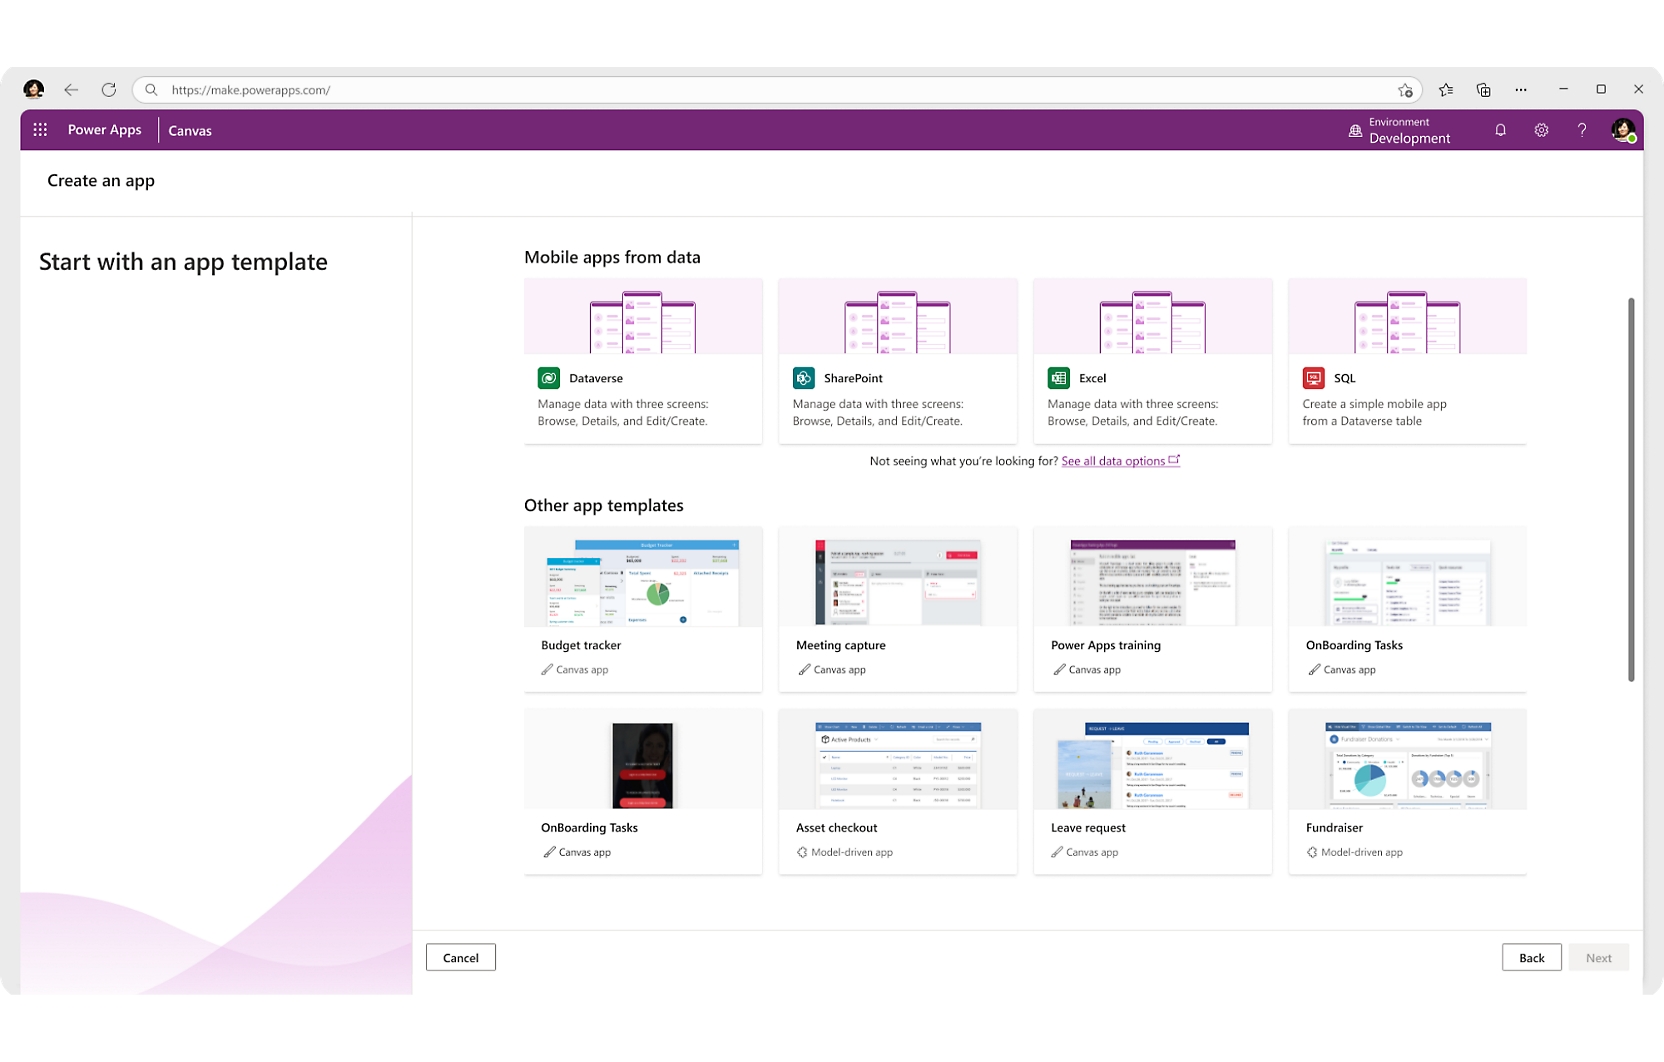
Task: Reload the page with the refresh icon
Action: point(109,90)
